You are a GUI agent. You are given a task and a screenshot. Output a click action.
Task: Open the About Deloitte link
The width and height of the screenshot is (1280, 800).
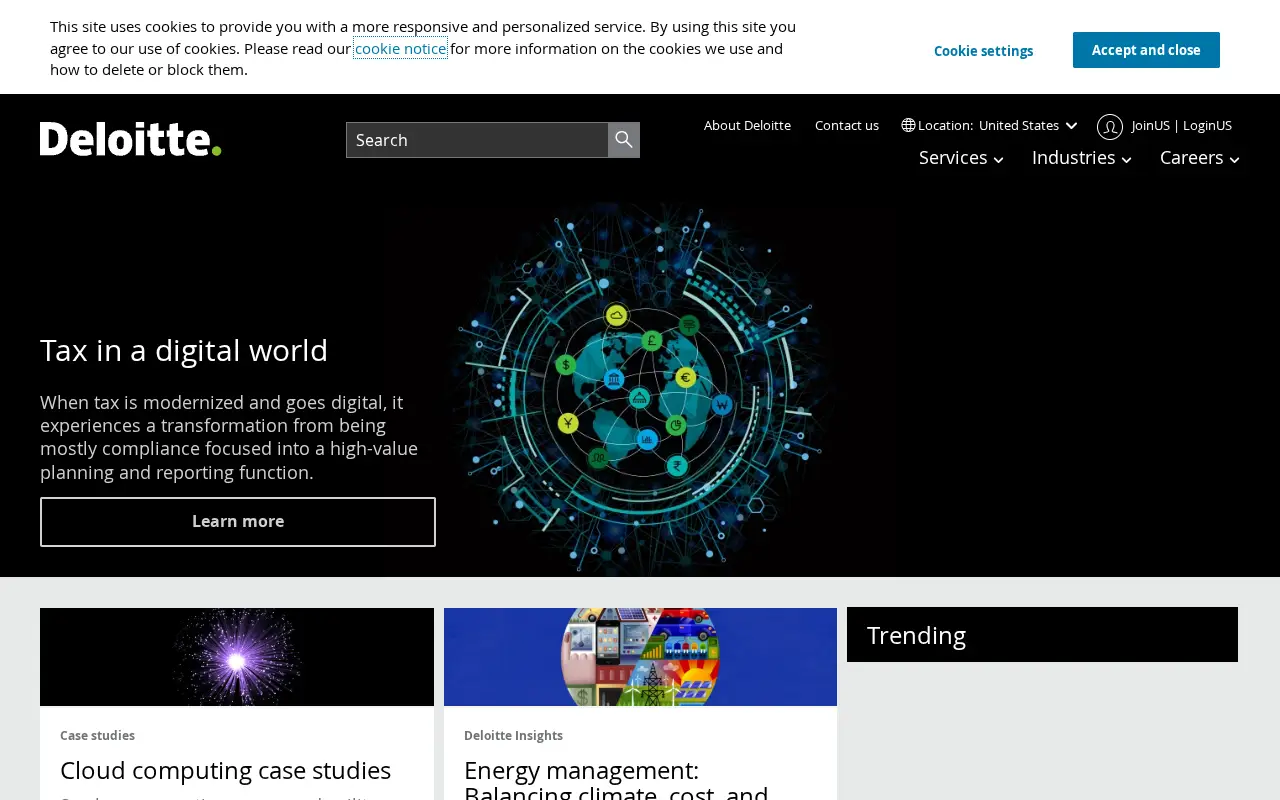tap(747, 125)
